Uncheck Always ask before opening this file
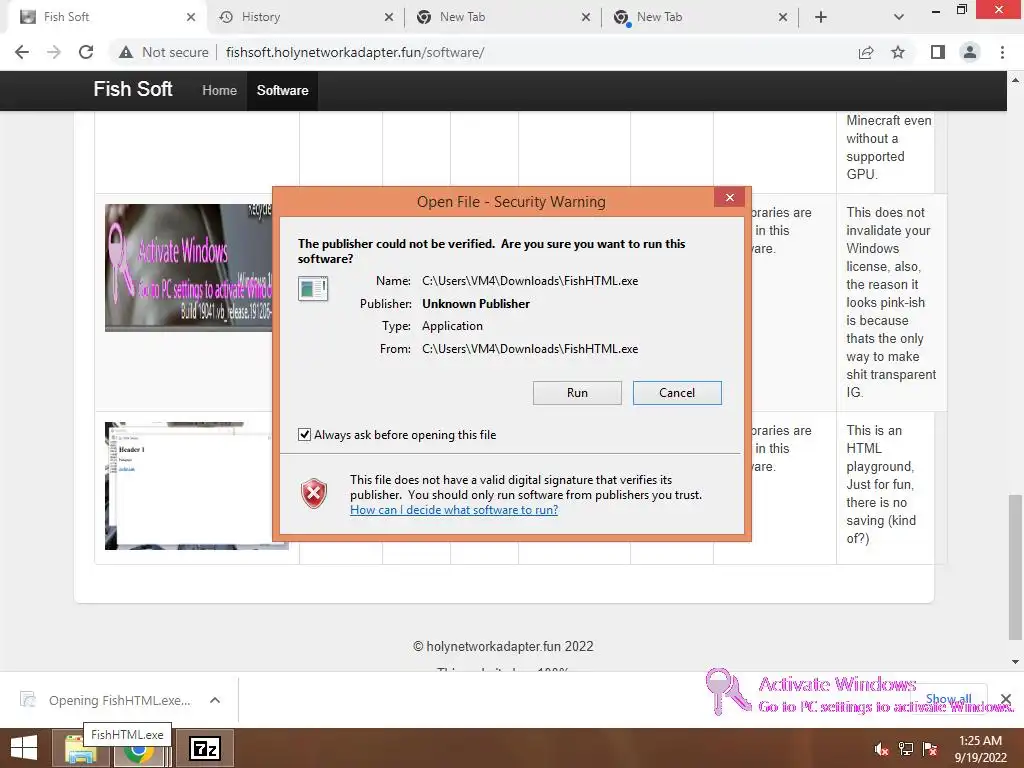Viewport: 1024px width, 768px height. coord(304,434)
